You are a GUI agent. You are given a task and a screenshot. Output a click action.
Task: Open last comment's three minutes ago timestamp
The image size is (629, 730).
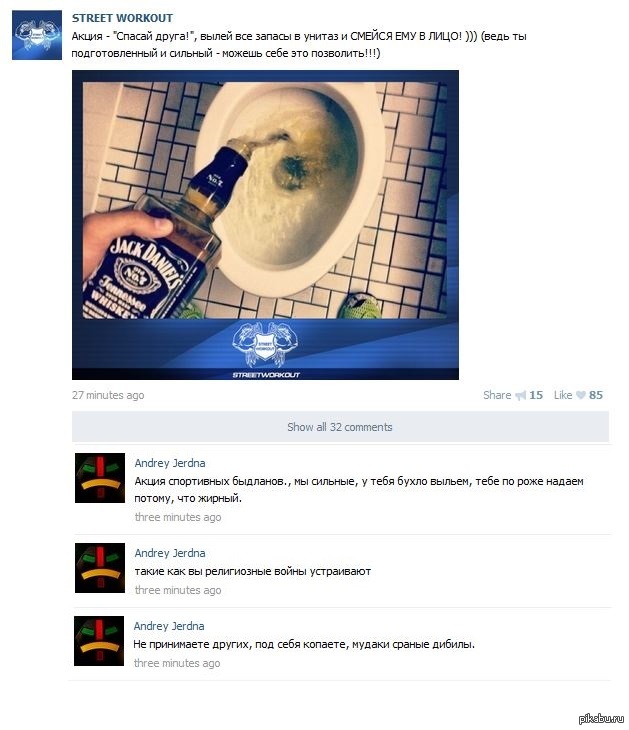(177, 663)
